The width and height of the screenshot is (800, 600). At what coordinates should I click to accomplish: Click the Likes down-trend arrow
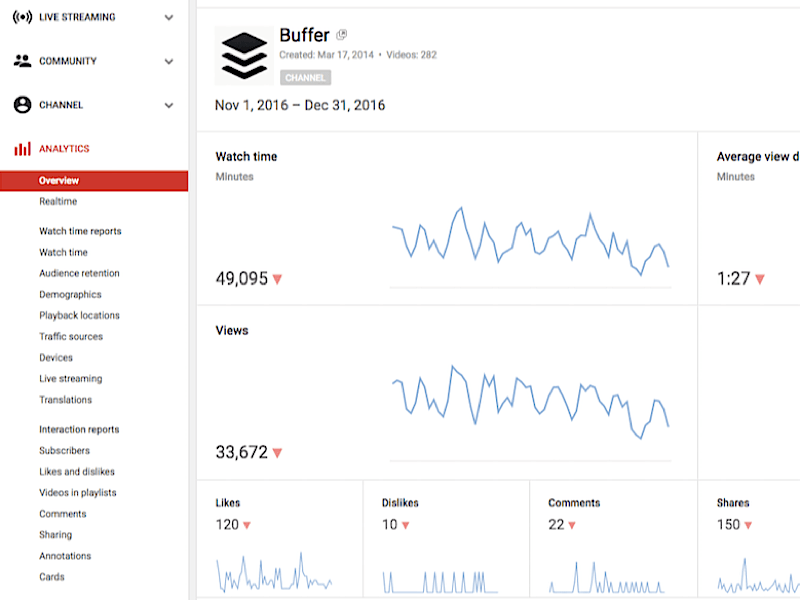coord(247,525)
